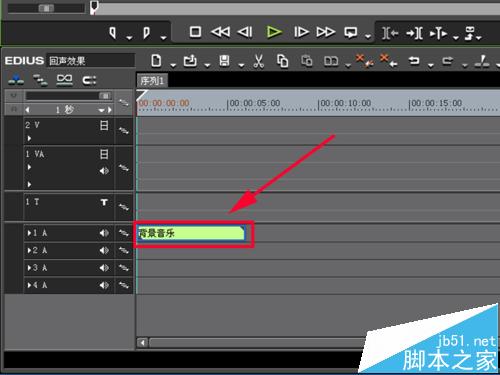Decrease timeline scale with left arrow

28,110
